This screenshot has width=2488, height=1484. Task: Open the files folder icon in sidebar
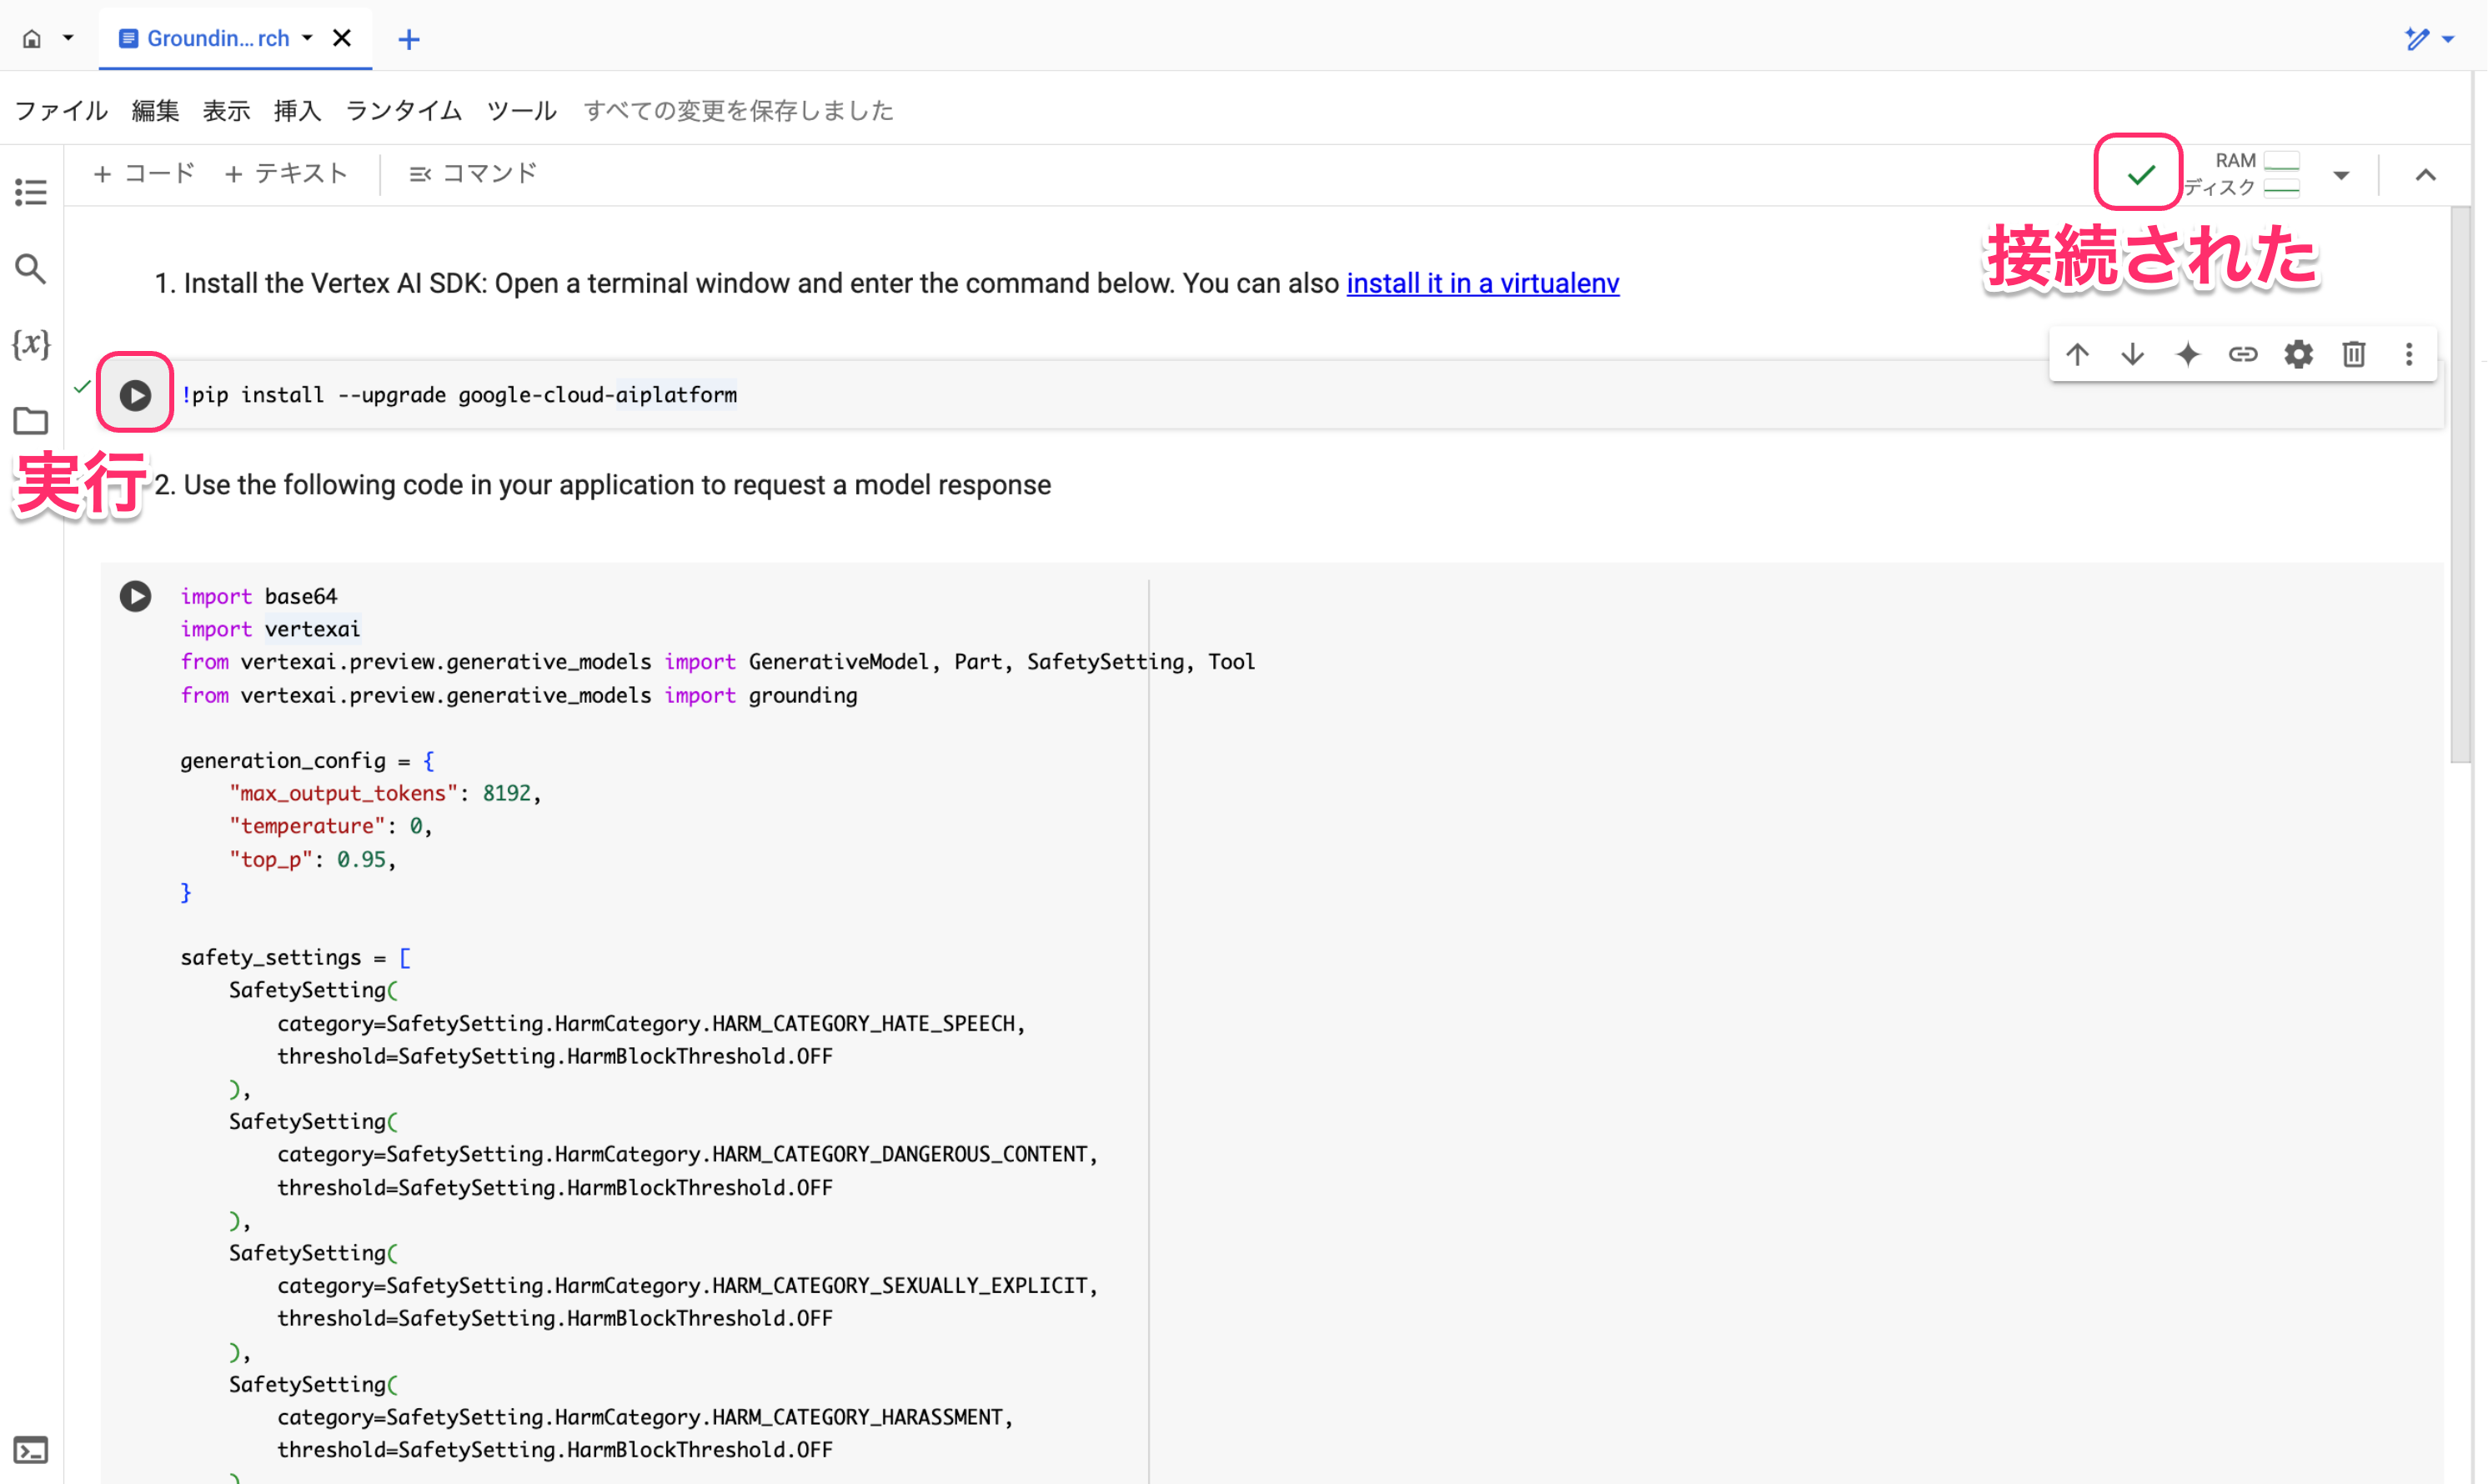click(x=31, y=421)
